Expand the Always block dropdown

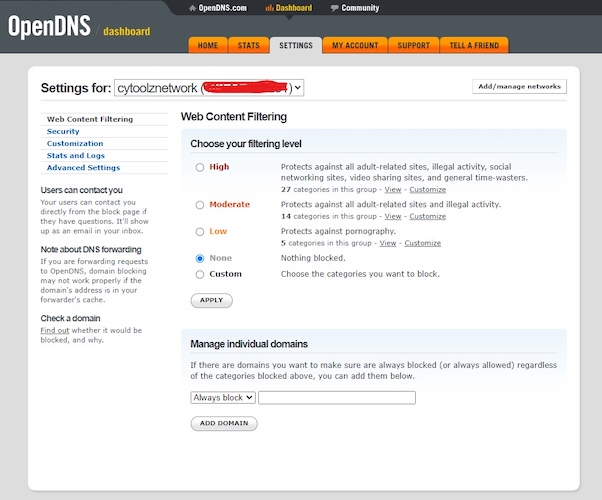223,397
